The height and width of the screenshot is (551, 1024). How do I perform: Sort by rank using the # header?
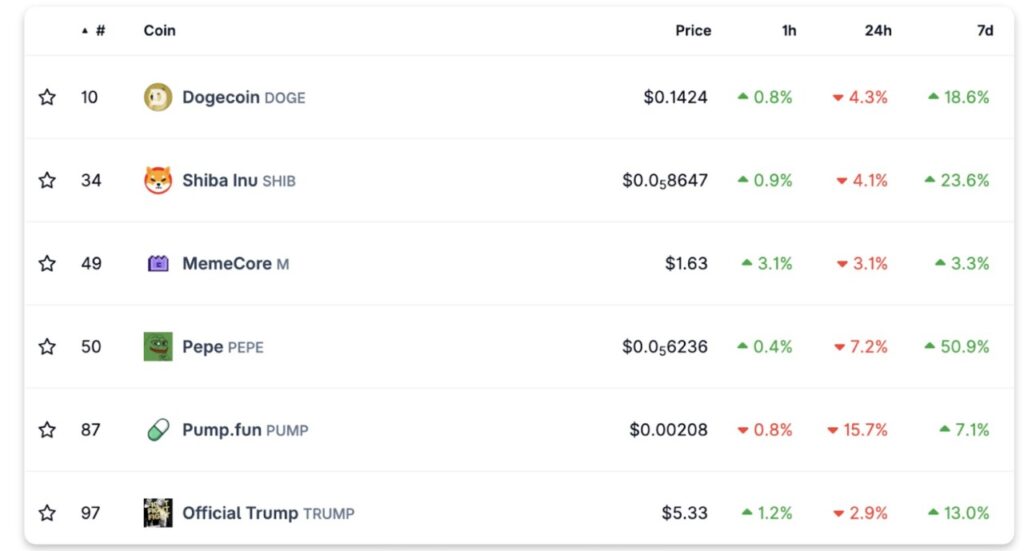[x=98, y=31]
